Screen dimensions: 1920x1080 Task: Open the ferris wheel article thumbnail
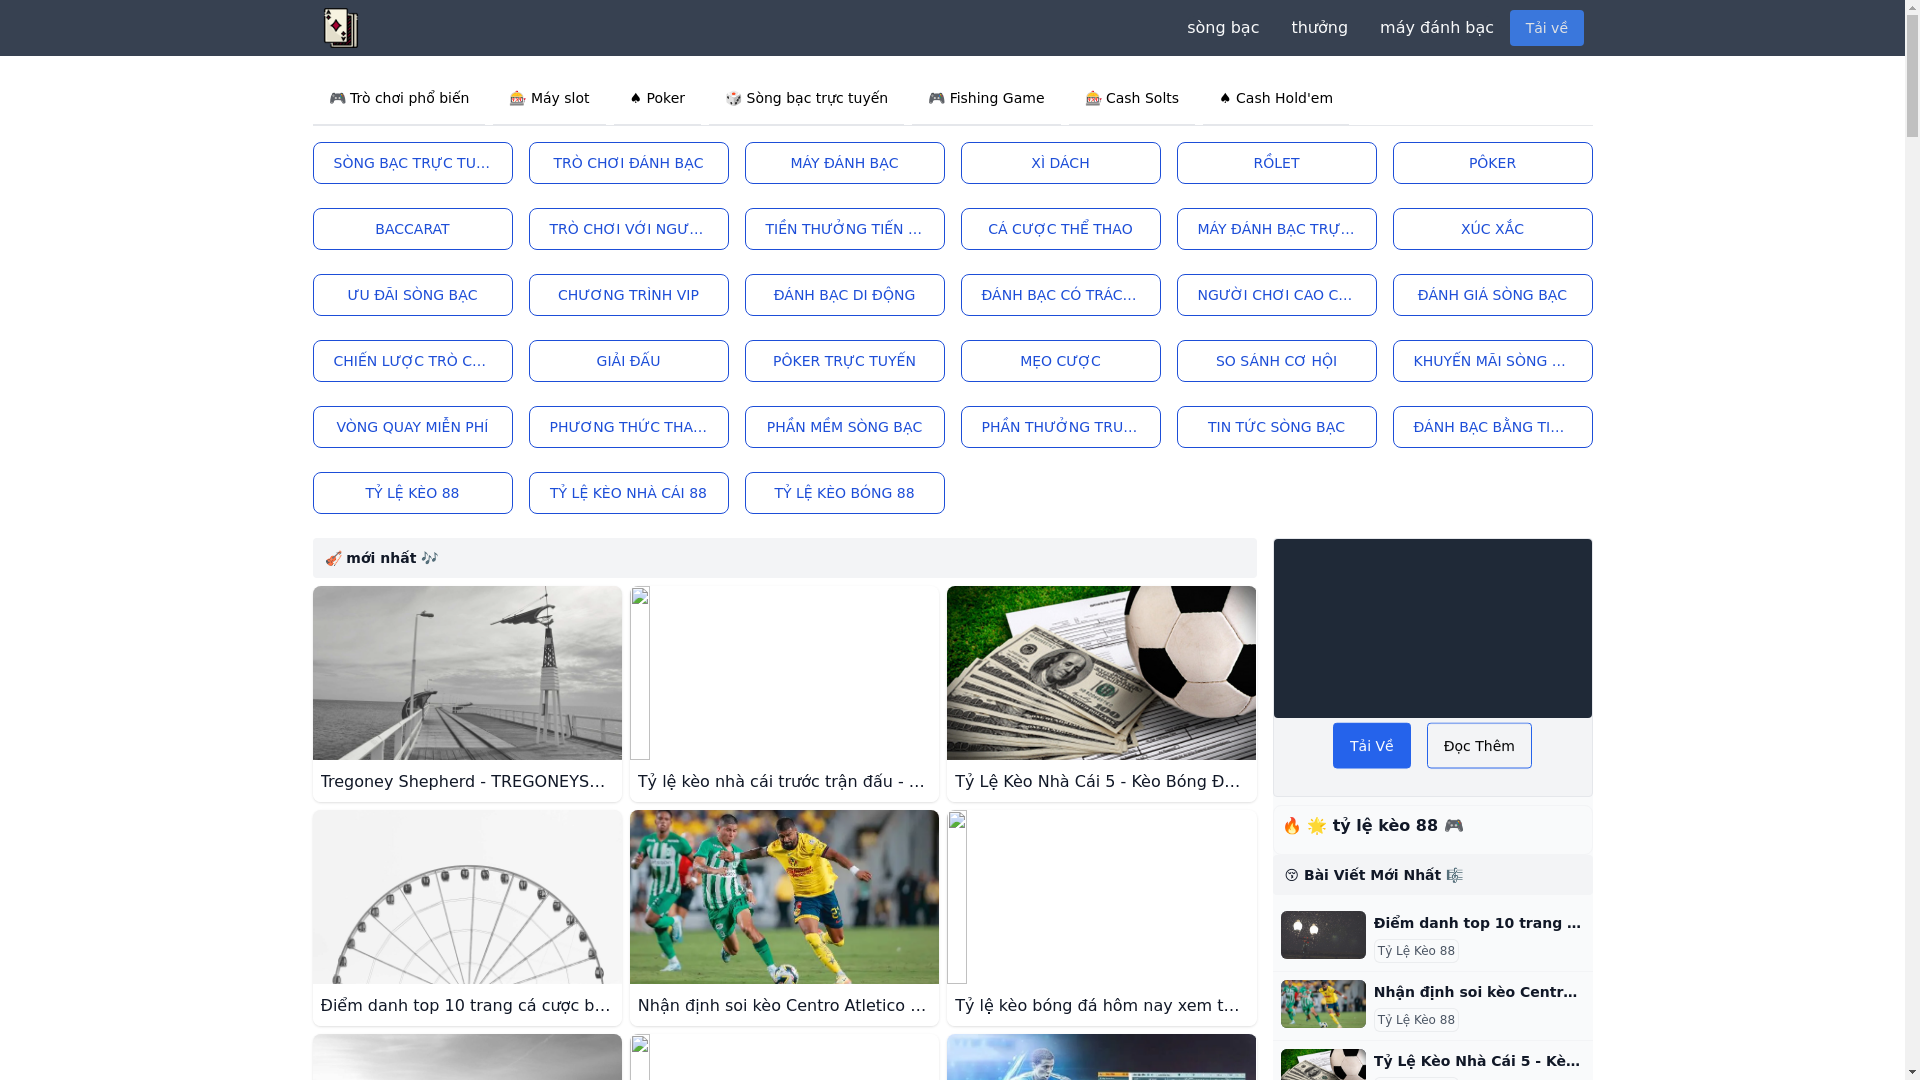point(467,897)
